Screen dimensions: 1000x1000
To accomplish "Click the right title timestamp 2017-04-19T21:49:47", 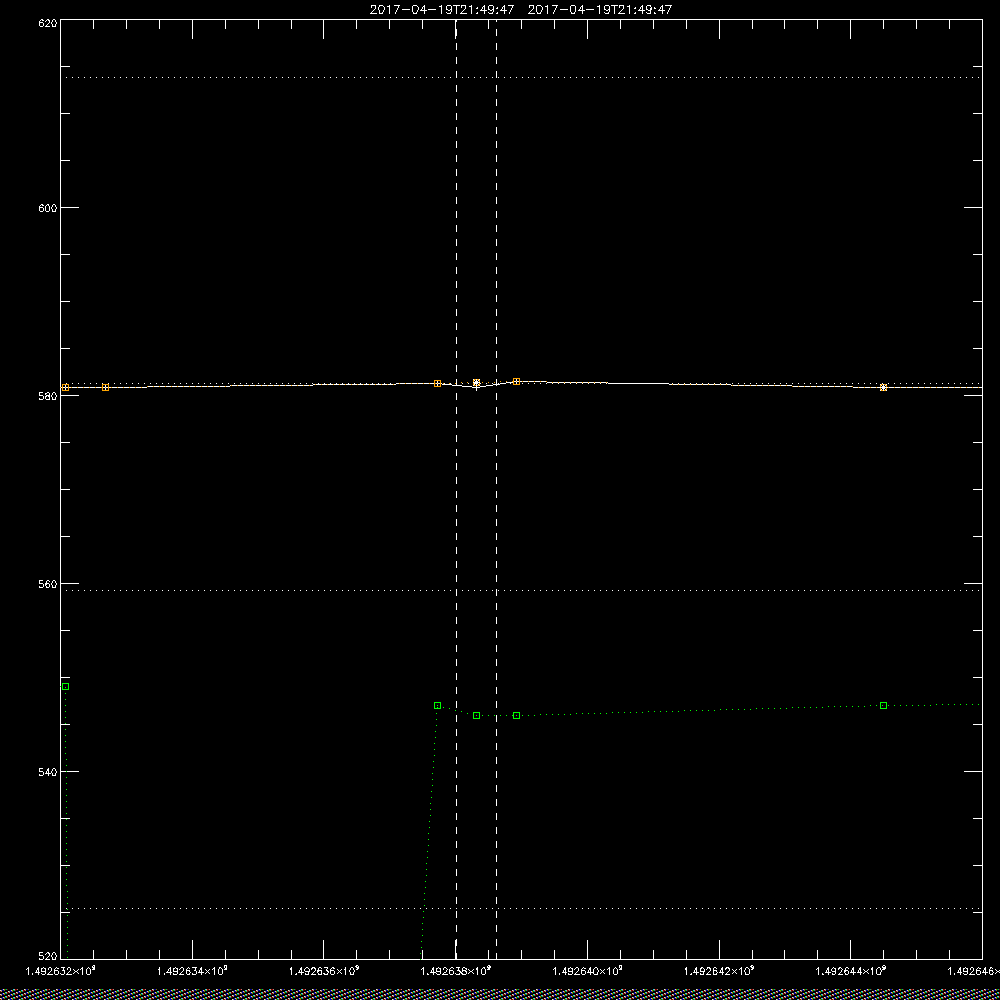I will (600, 10).
